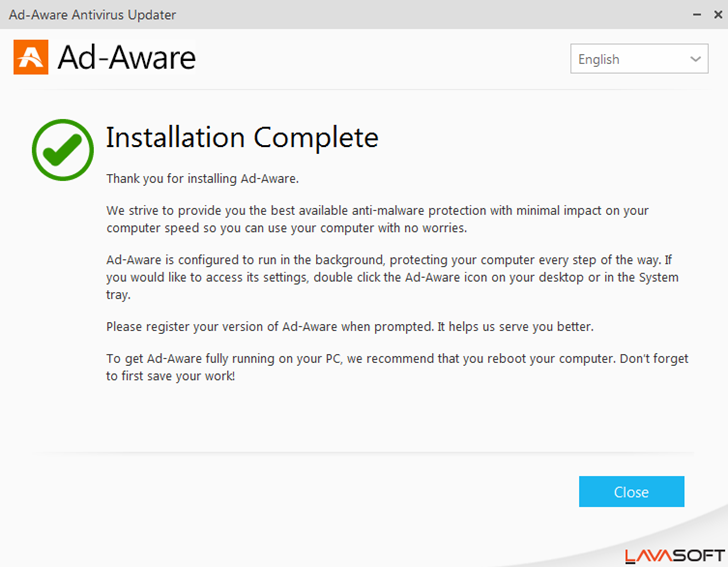Click 'Don't forget to first save your work' text

(170, 377)
